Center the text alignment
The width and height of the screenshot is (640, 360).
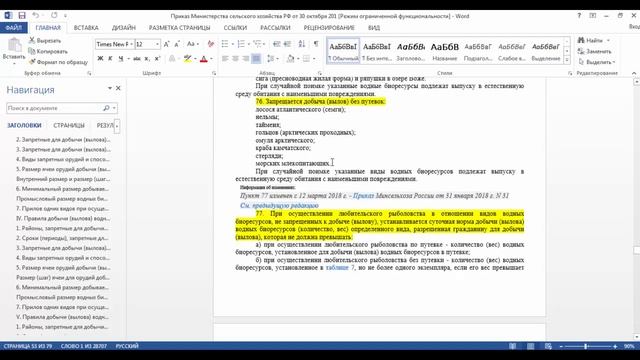[235, 59]
